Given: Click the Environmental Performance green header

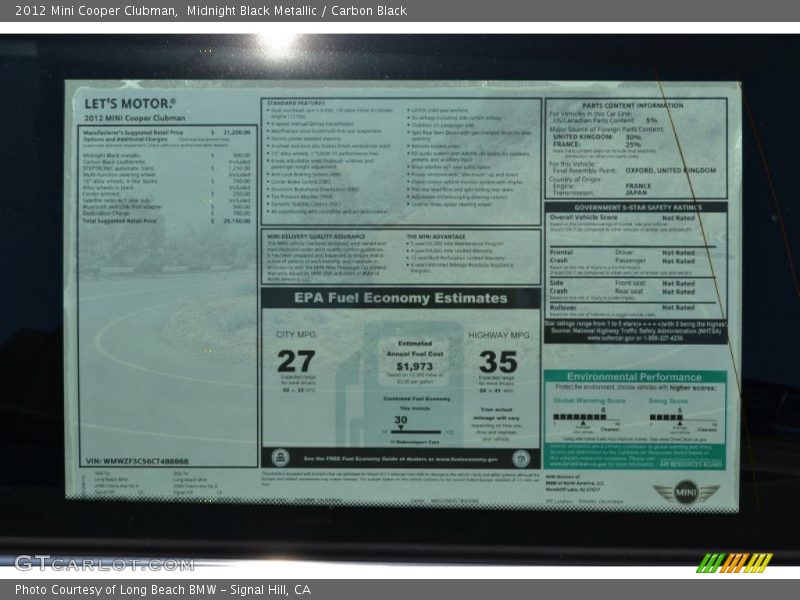Looking at the screenshot, I should click(634, 377).
